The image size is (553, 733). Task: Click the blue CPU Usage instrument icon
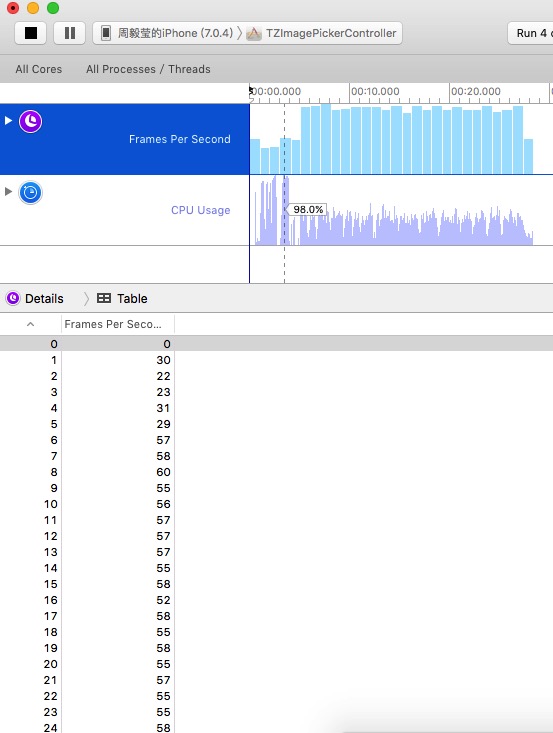(30, 193)
